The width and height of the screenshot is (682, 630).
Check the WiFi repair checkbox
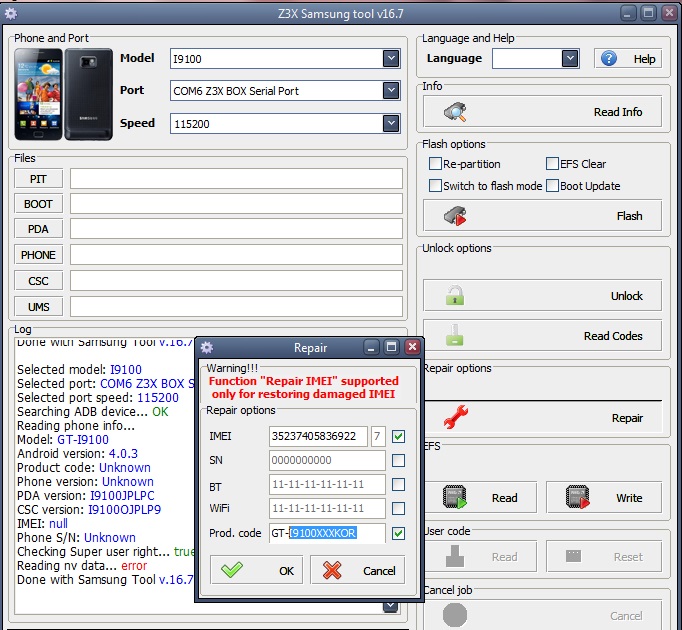tap(398, 508)
